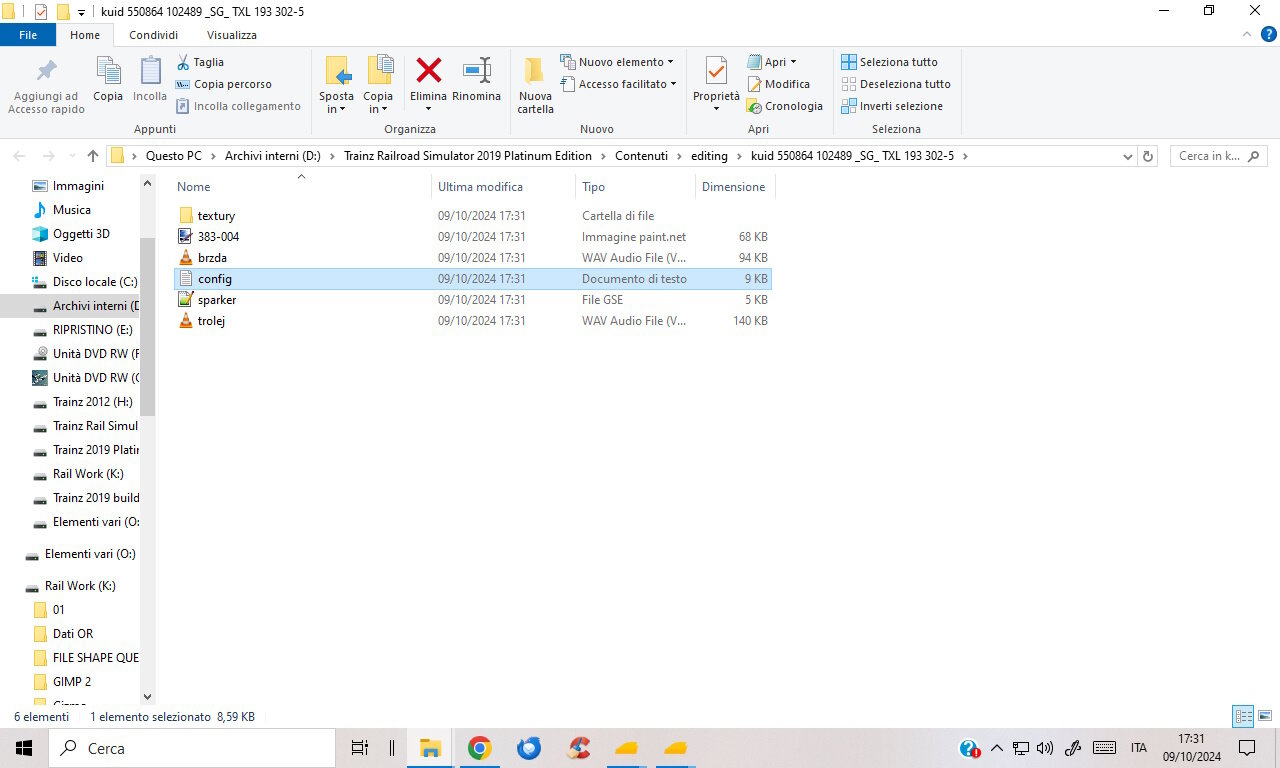
Task: Expand the Nuovo elemento dropdown
Action: click(617, 62)
